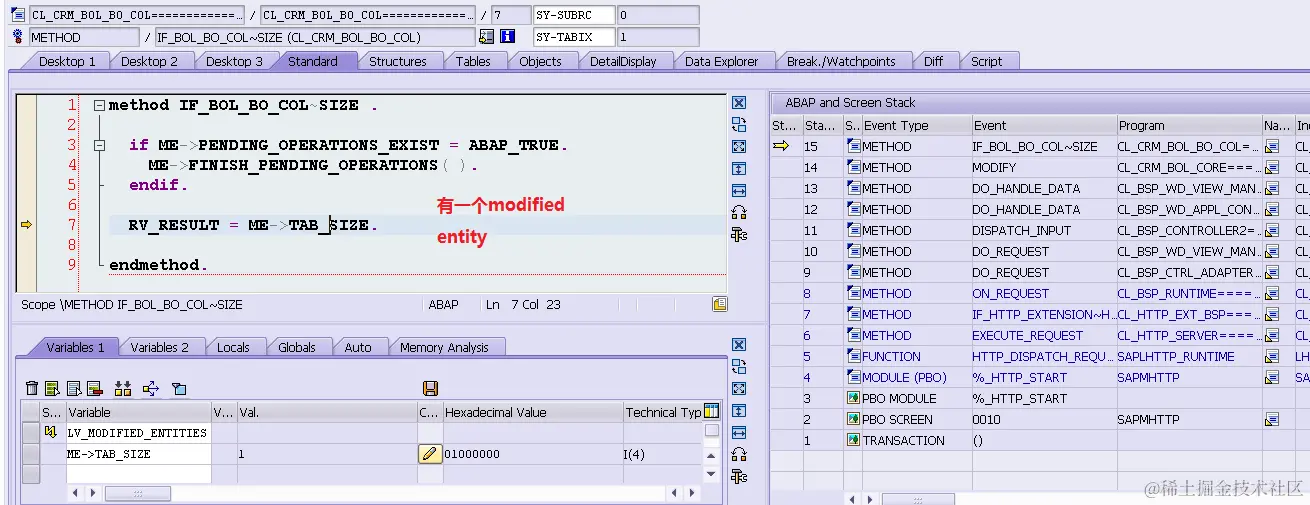The height and width of the screenshot is (505, 1310).
Task: Click the SY-TABIX value field
Action: coord(658,37)
